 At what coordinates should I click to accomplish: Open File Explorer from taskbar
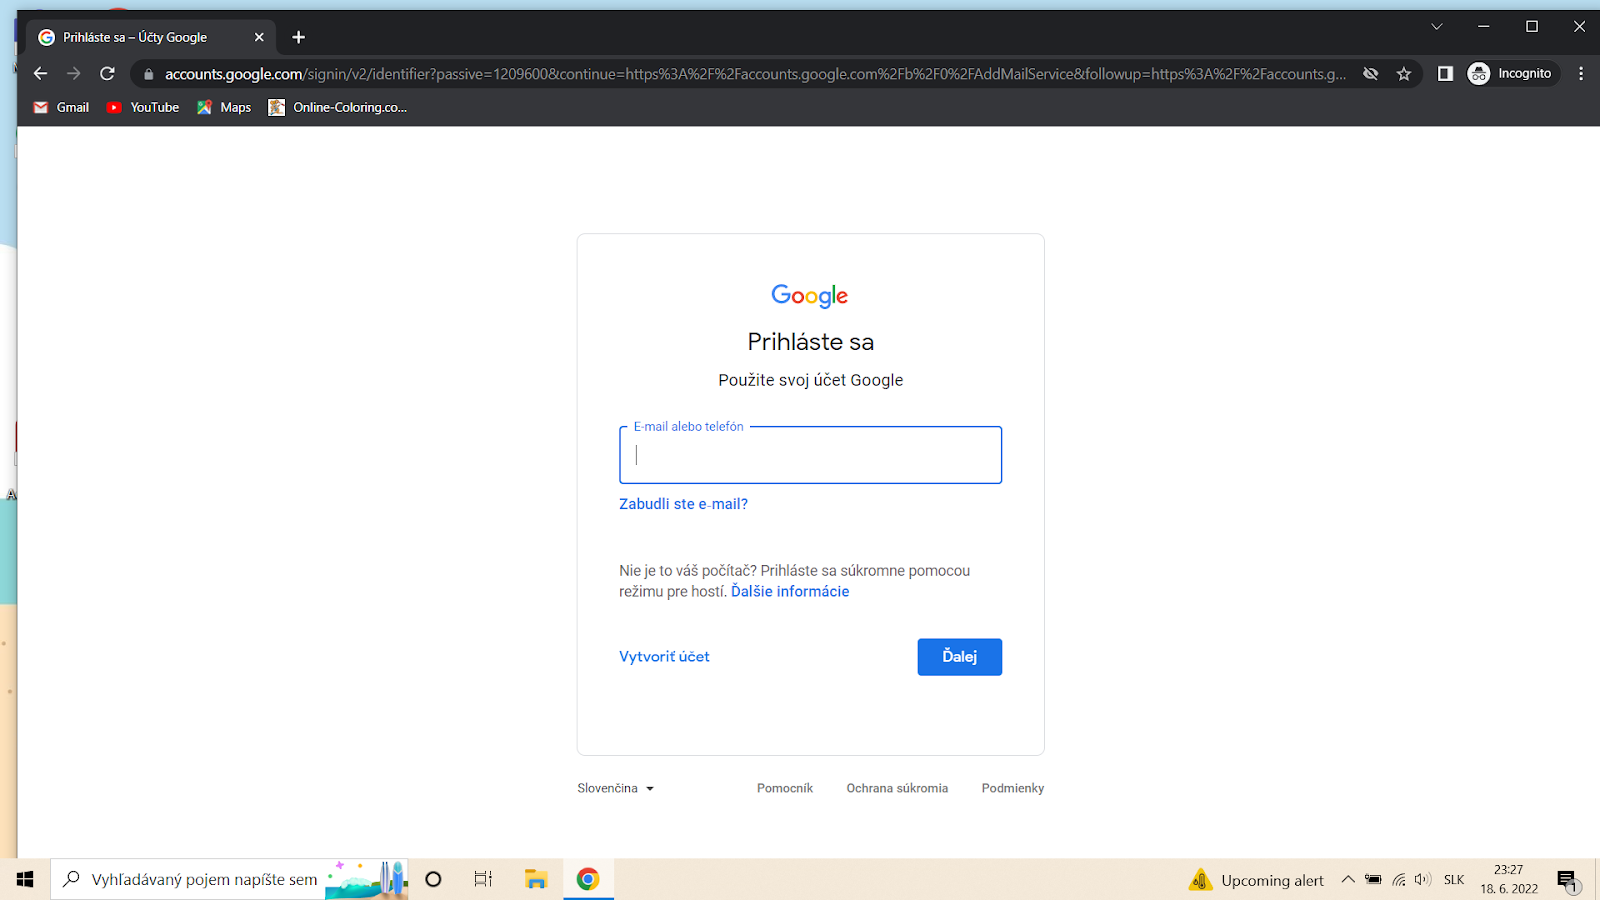(536, 879)
